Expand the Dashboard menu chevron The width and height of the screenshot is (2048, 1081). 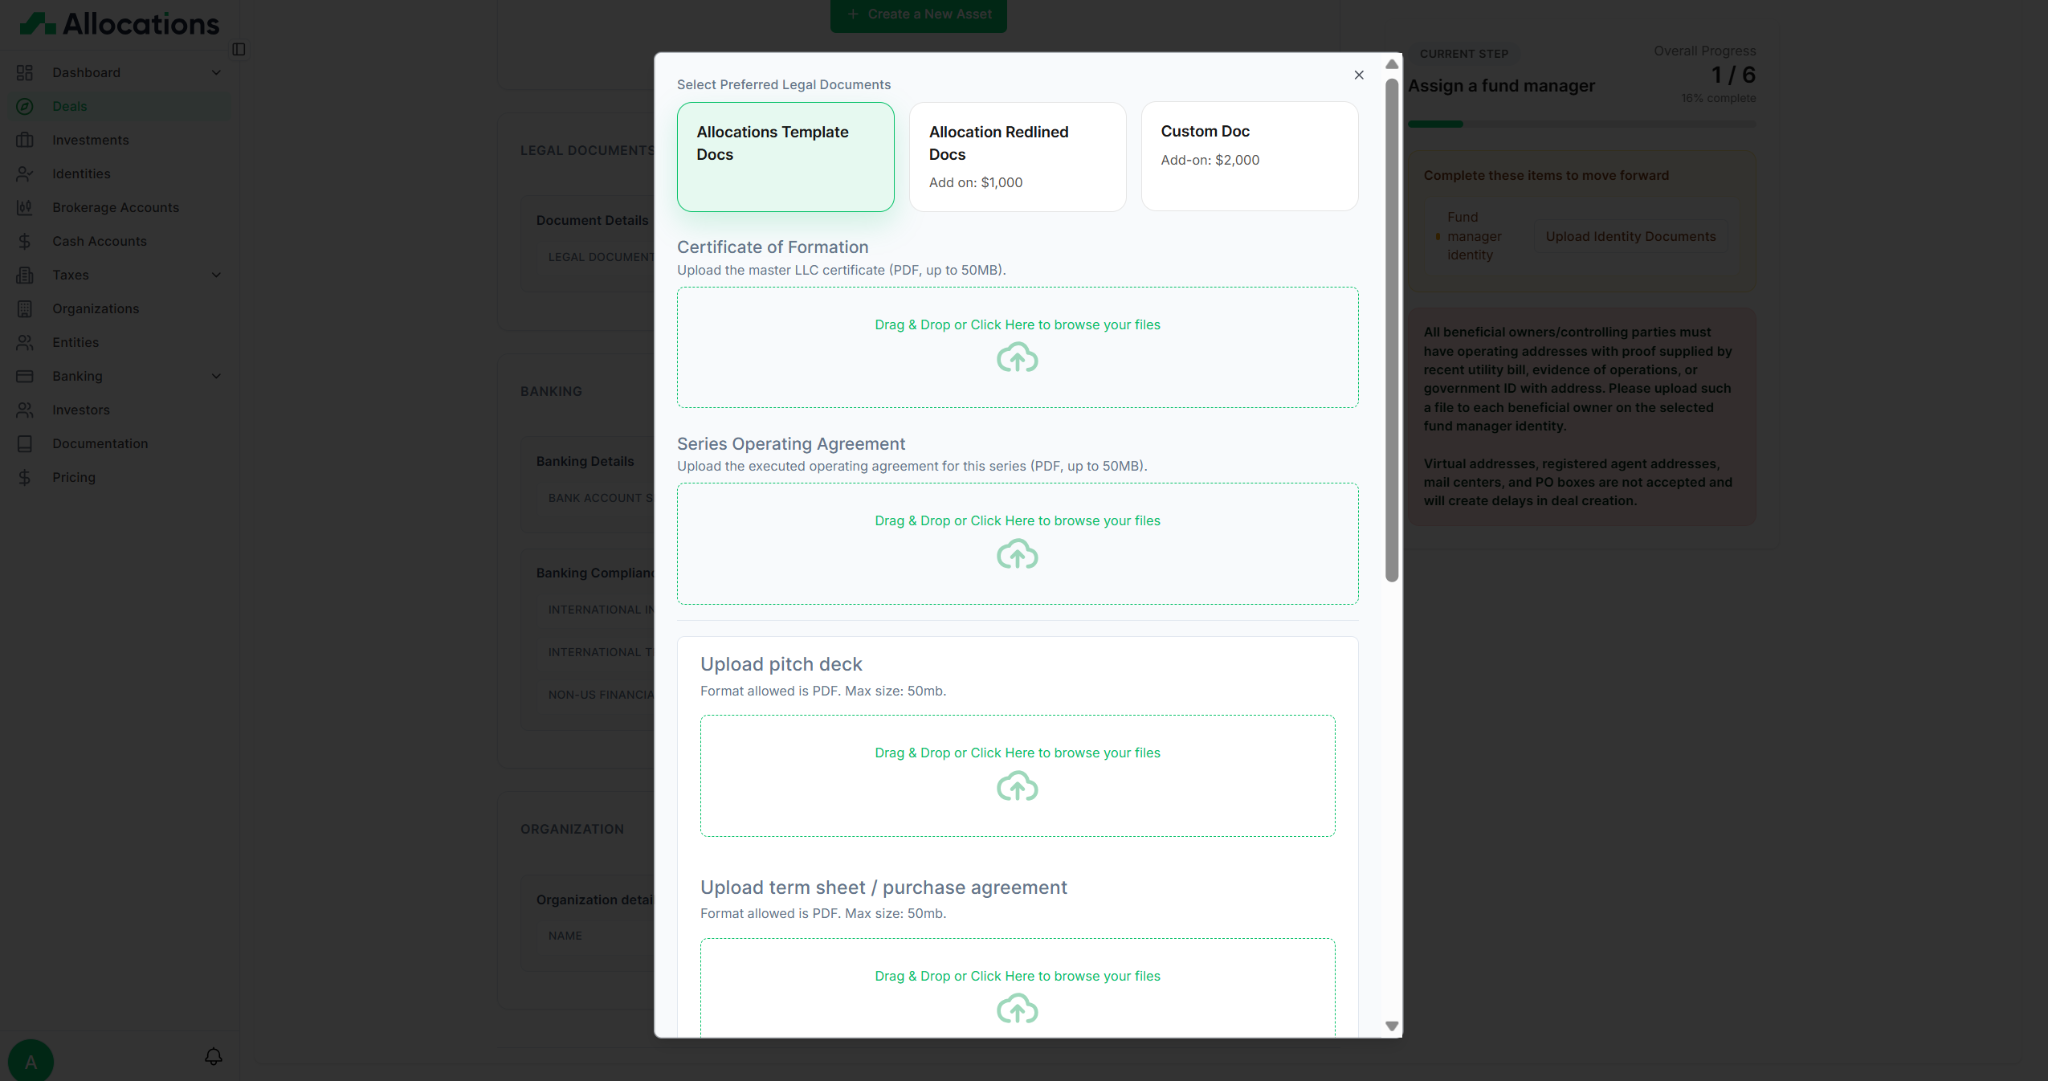(x=216, y=73)
